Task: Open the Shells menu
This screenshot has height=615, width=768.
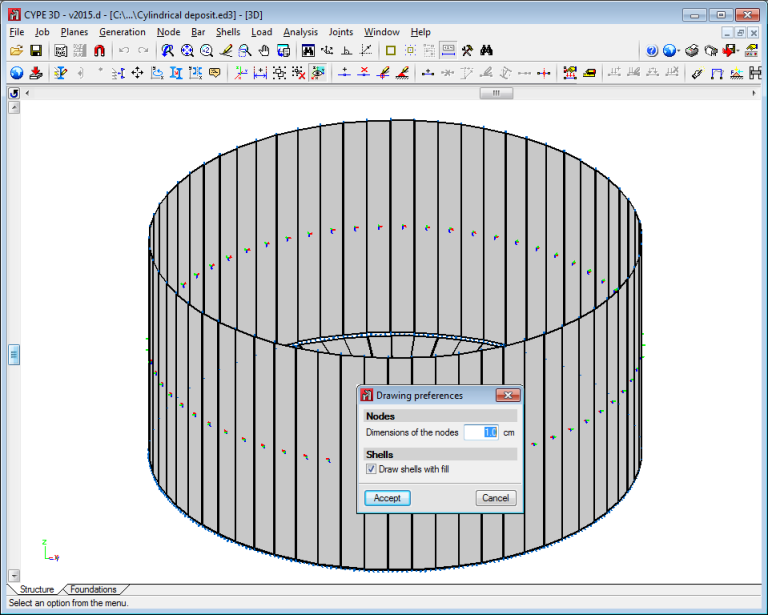Action: (228, 32)
